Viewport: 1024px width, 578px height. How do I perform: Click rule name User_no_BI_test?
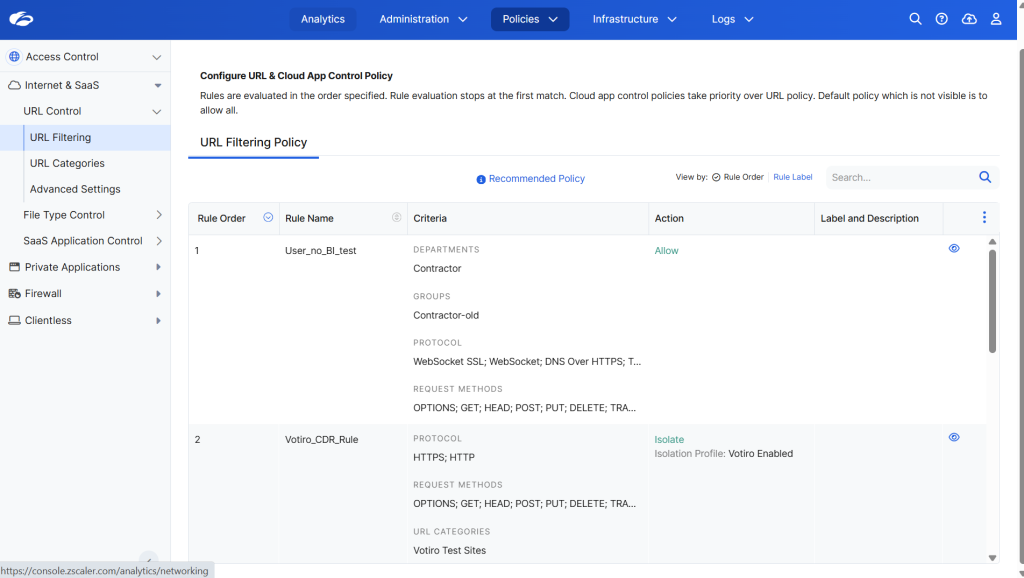point(321,251)
